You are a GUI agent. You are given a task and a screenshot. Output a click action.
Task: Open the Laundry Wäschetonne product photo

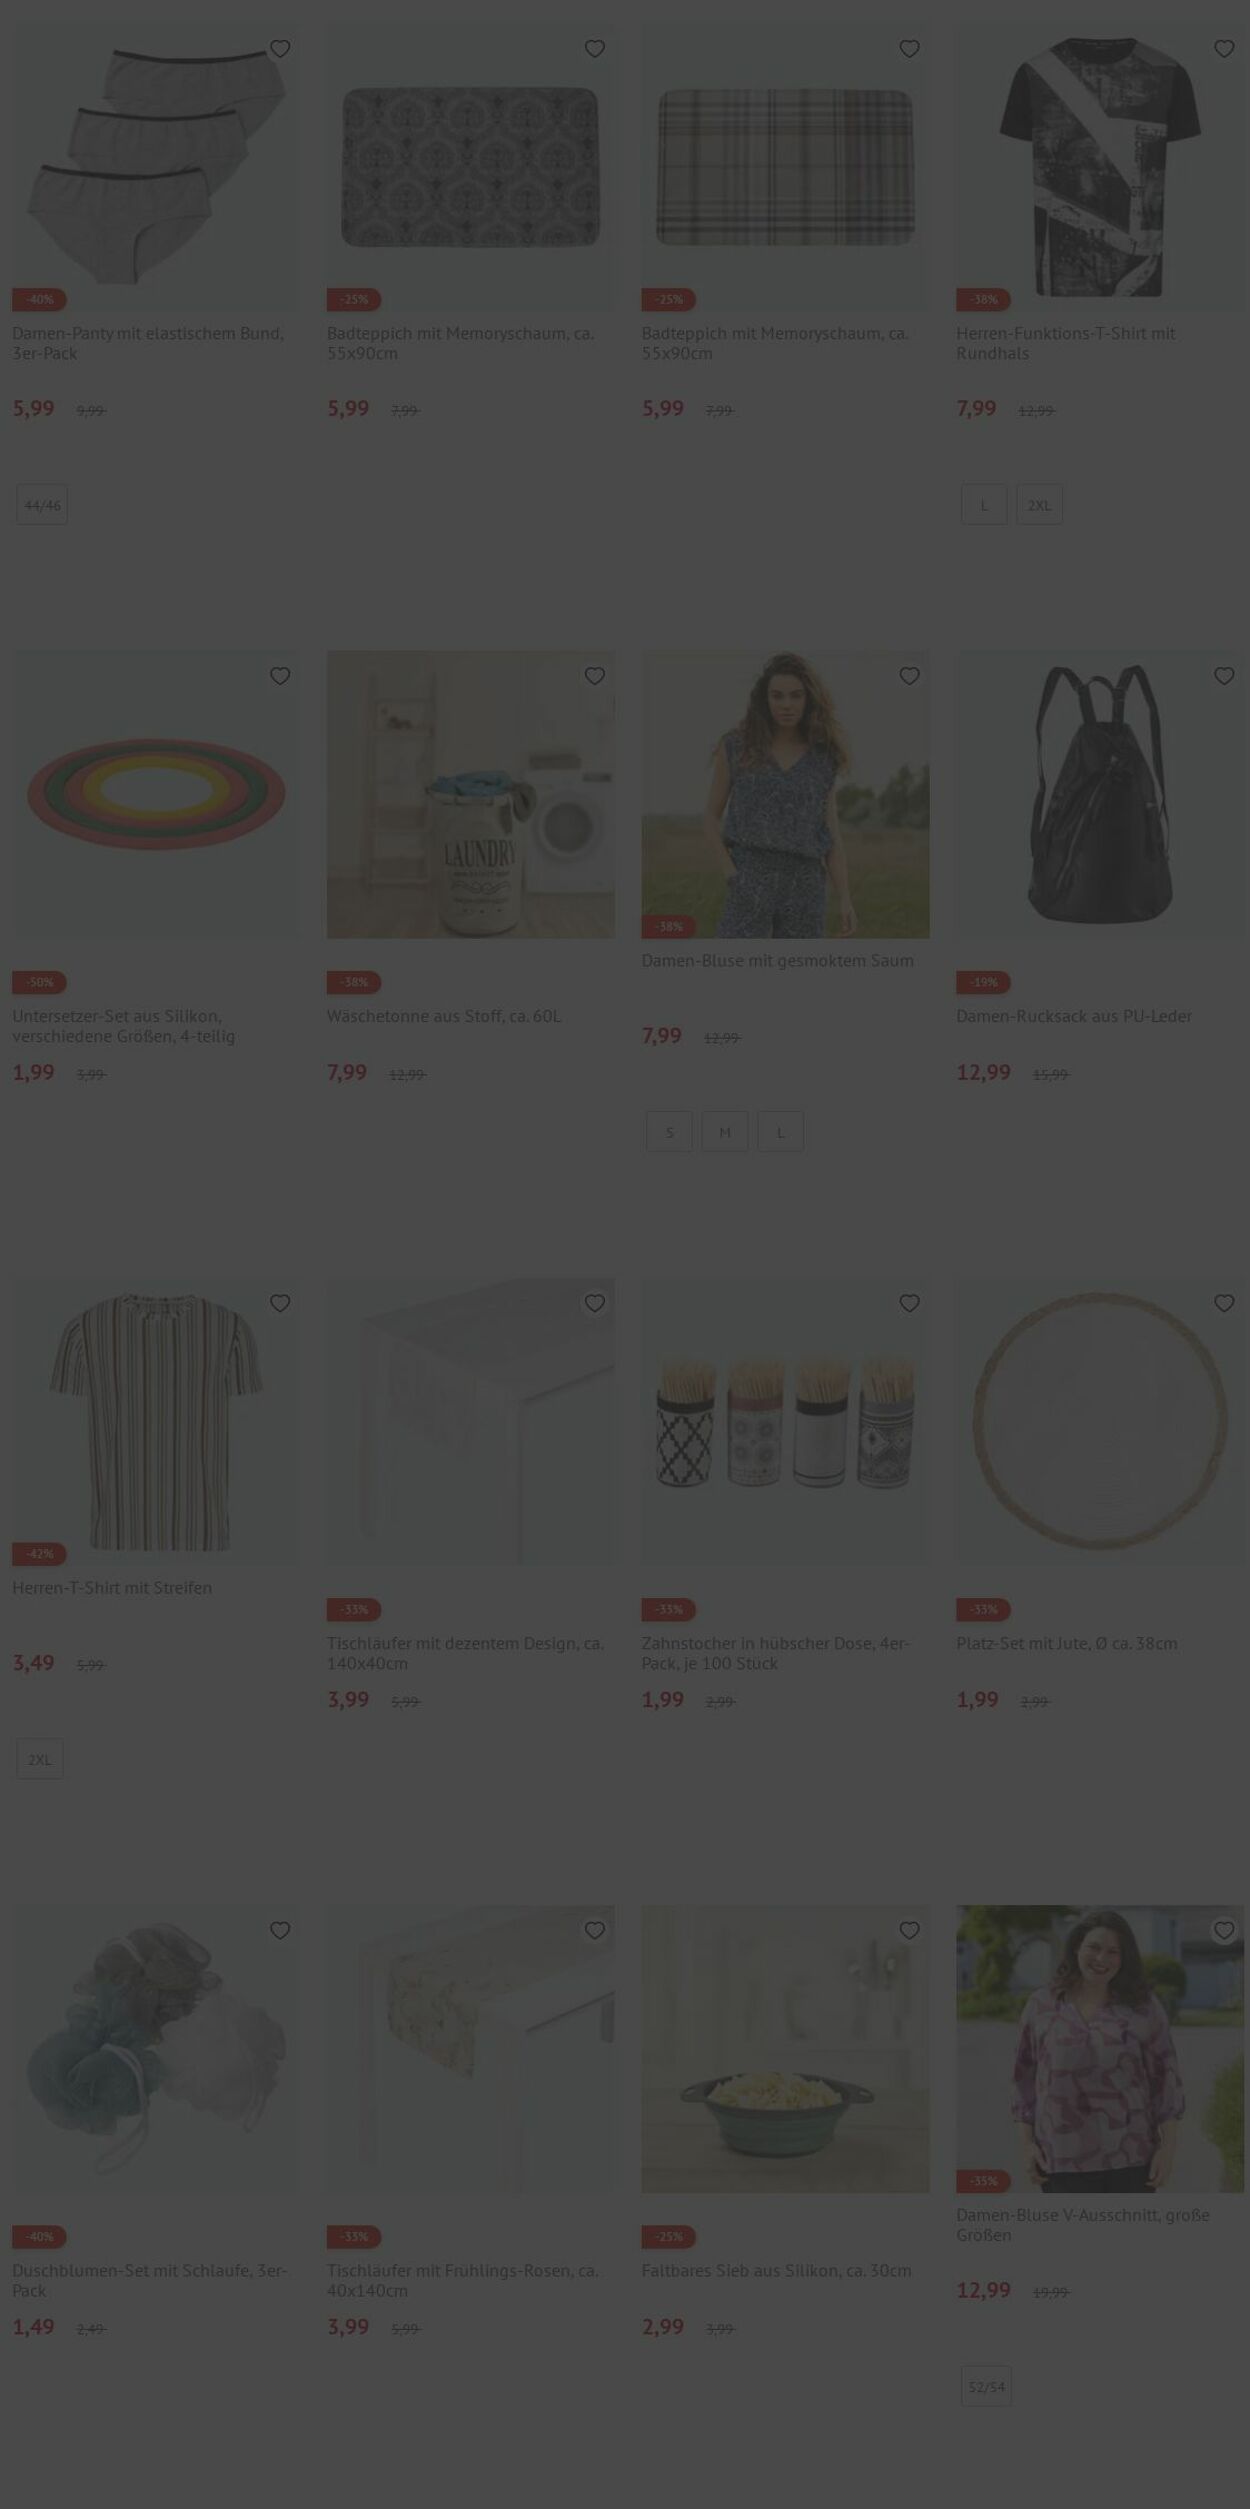pyautogui.click(x=471, y=794)
